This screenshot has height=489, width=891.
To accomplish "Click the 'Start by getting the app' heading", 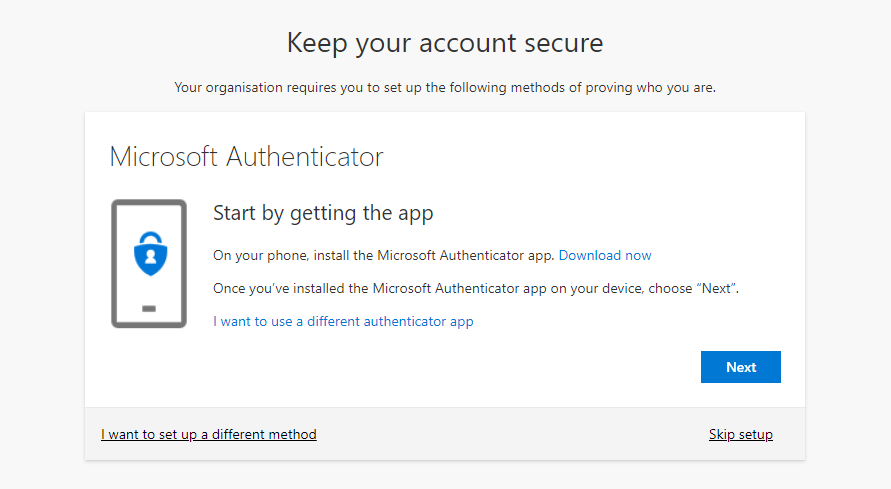I will coord(323,214).
